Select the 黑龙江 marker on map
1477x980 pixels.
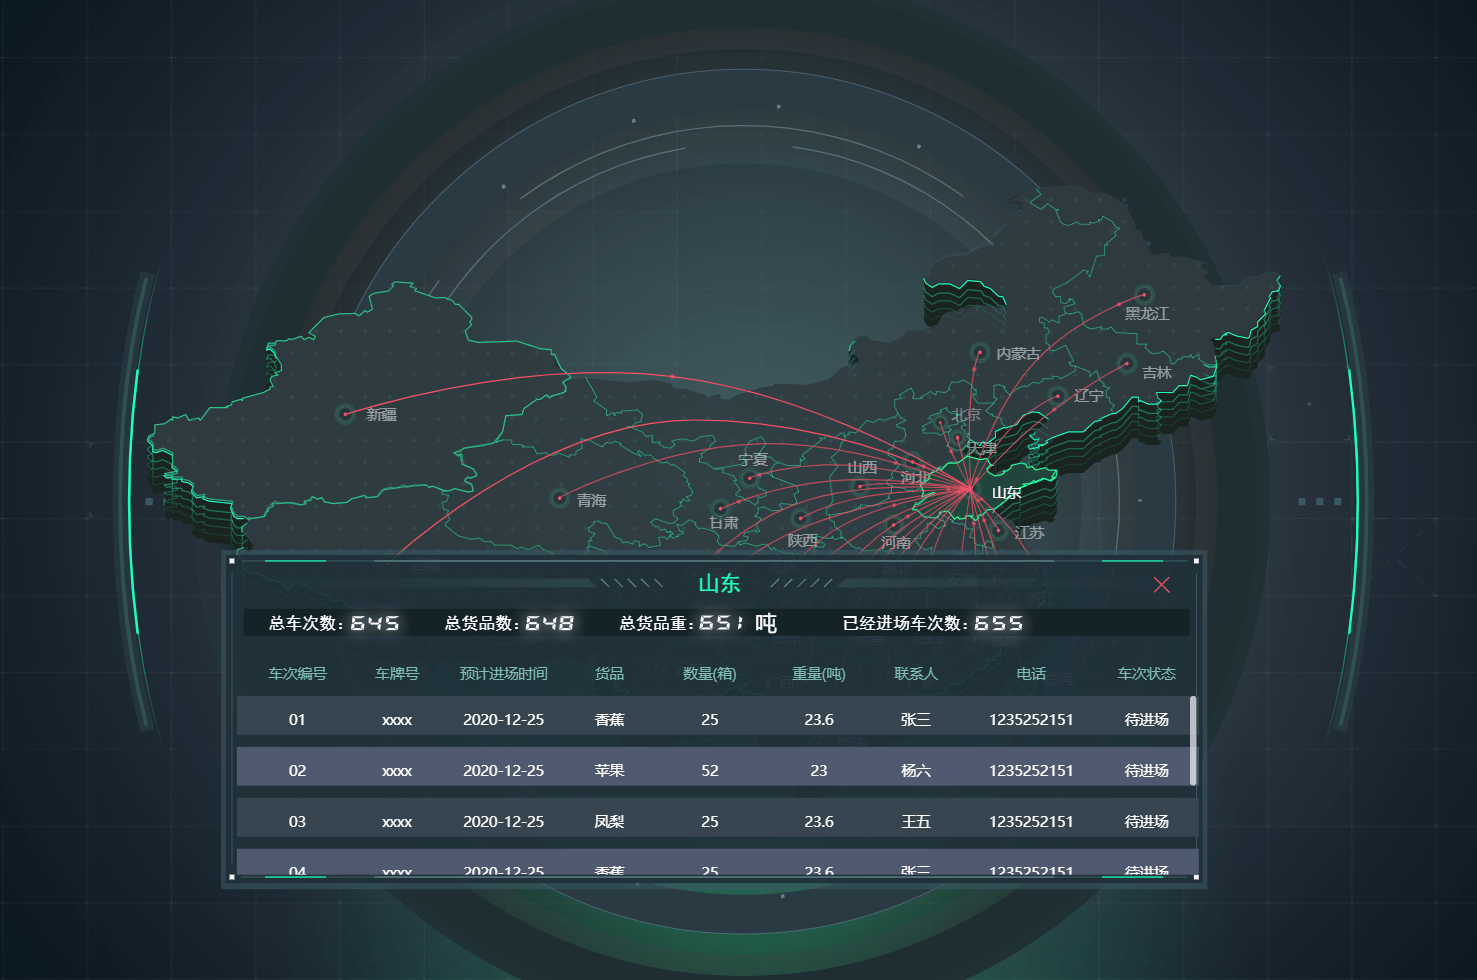coord(1144,294)
